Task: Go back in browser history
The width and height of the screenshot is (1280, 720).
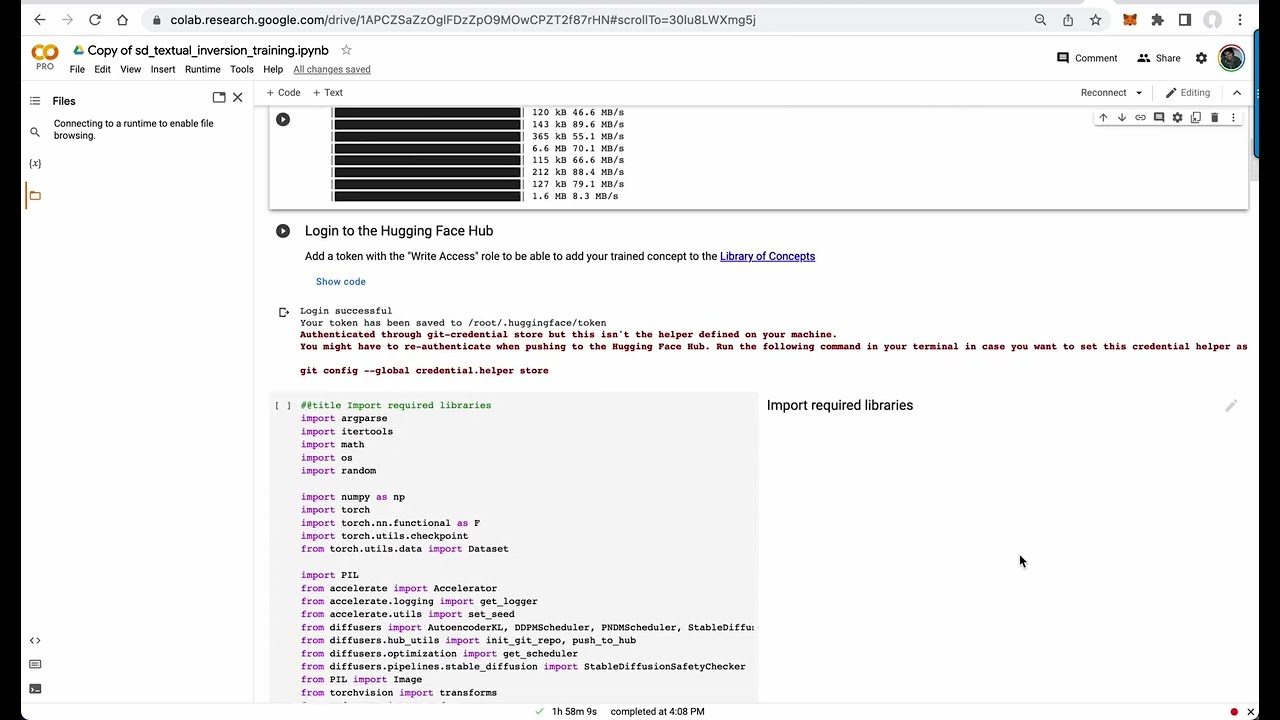Action: coord(39,19)
